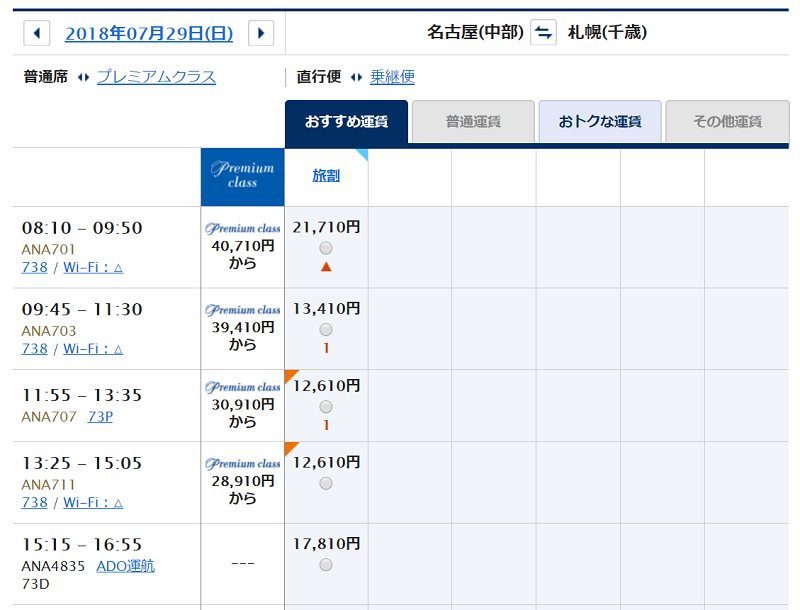Click the 直行便 ⇔ toggle arrows
The image size is (800, 610).
[x=356, y=78]
